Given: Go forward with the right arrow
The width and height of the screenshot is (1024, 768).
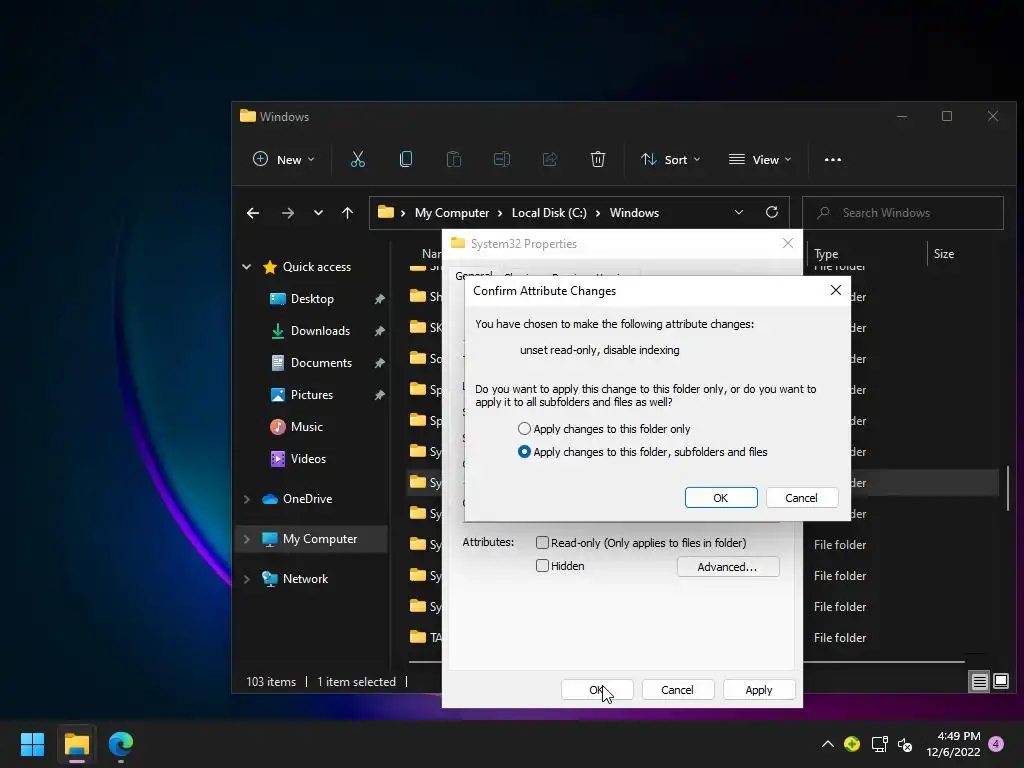Looking at the screenshot, I should (287, 213).
